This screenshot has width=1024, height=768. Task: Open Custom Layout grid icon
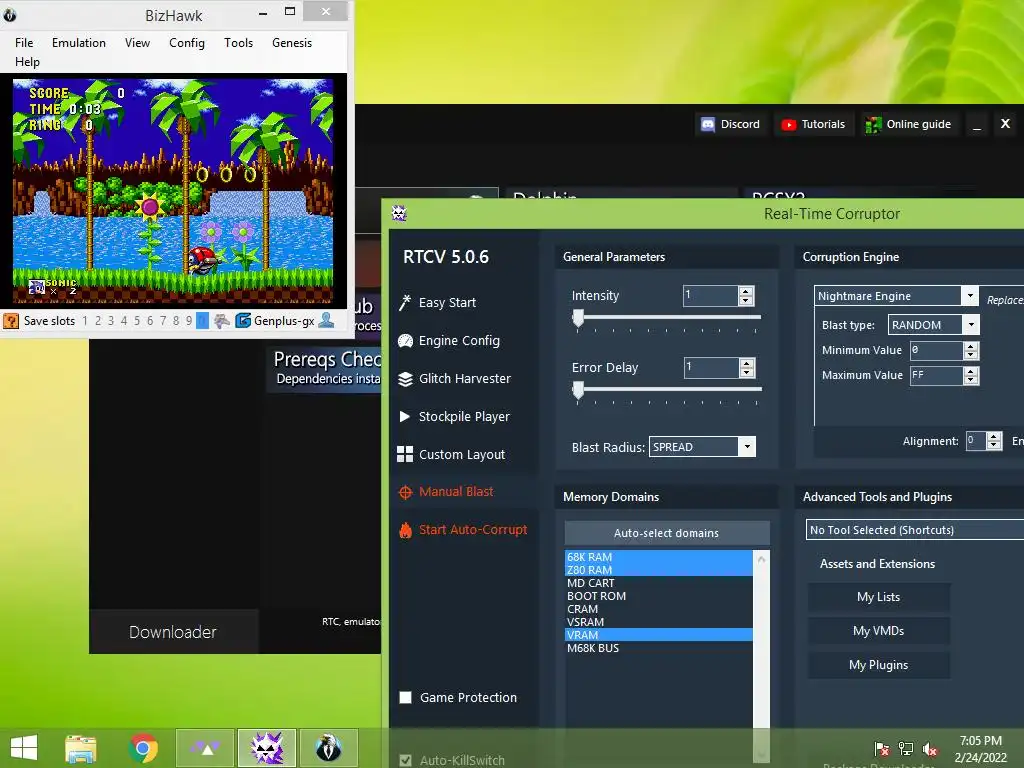405,454
